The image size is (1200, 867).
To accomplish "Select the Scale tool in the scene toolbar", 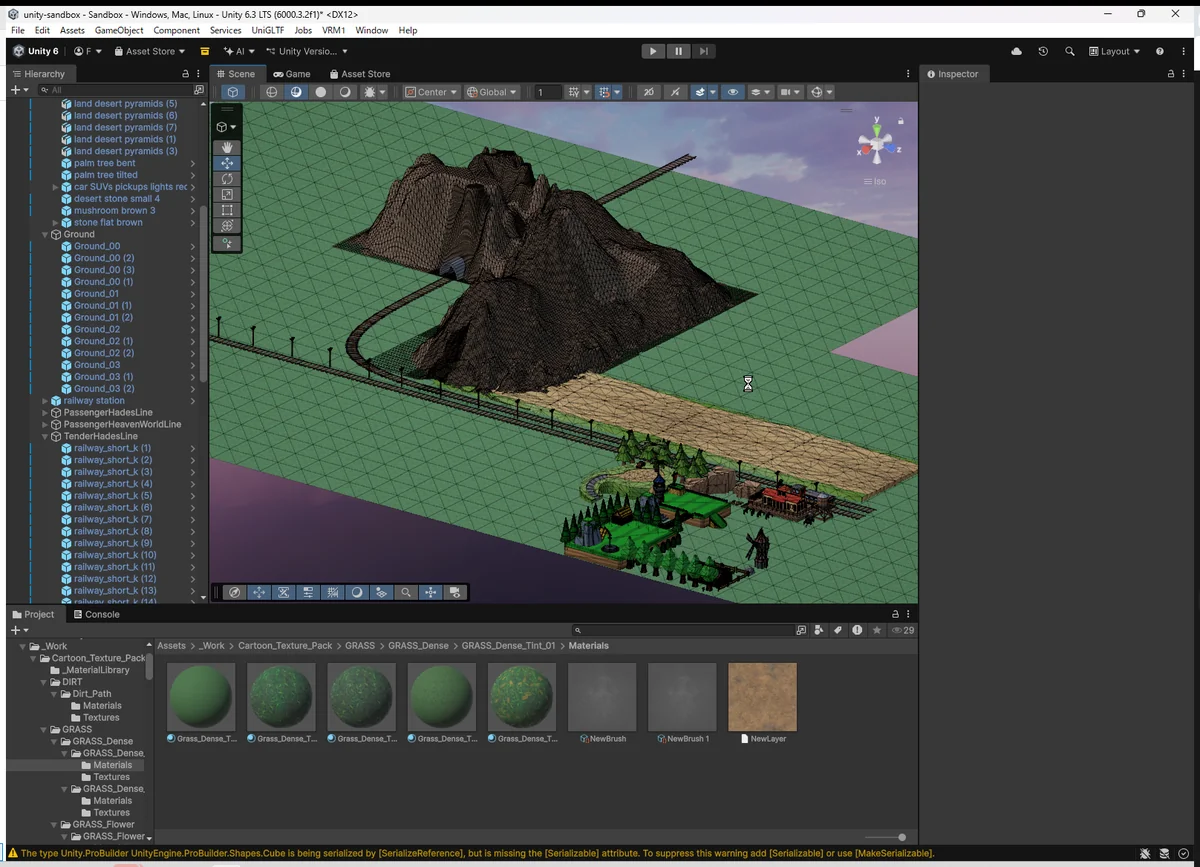I will pyautogui.click(x=227, y=195).
